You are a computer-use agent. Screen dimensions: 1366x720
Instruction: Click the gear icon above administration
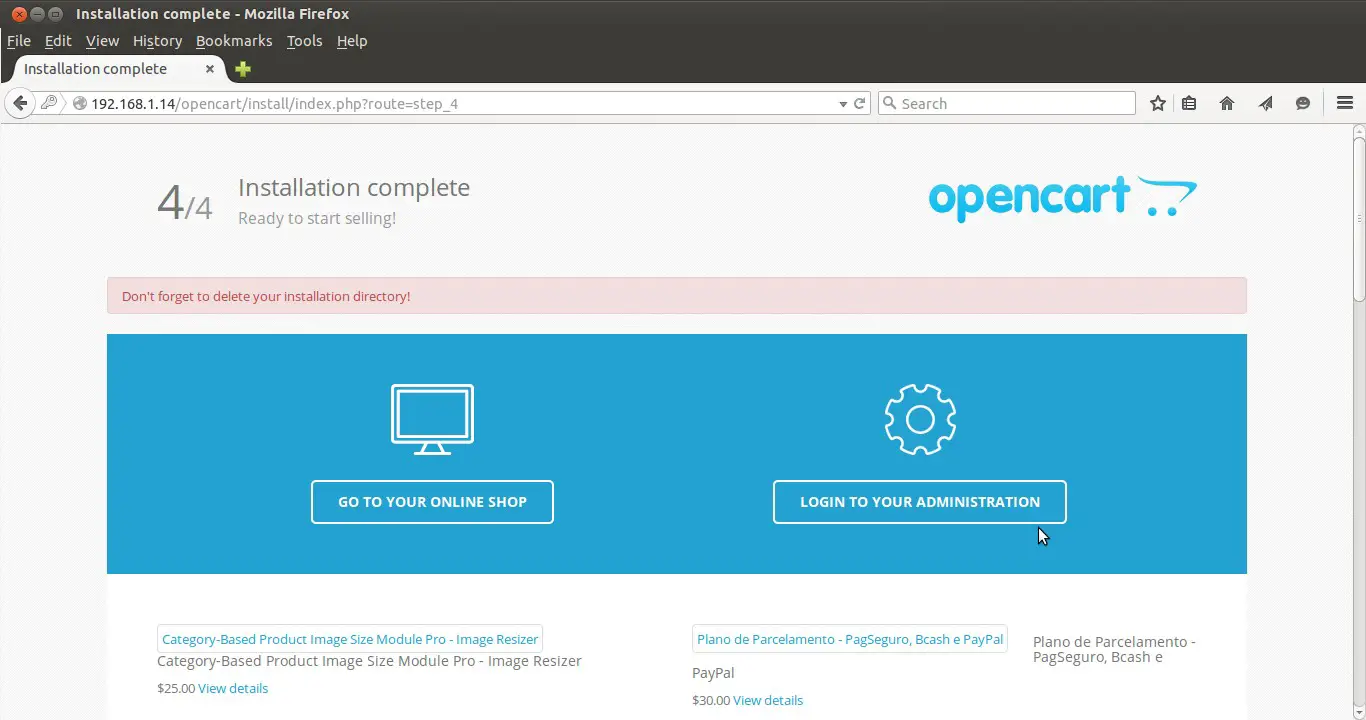point(920,419)
